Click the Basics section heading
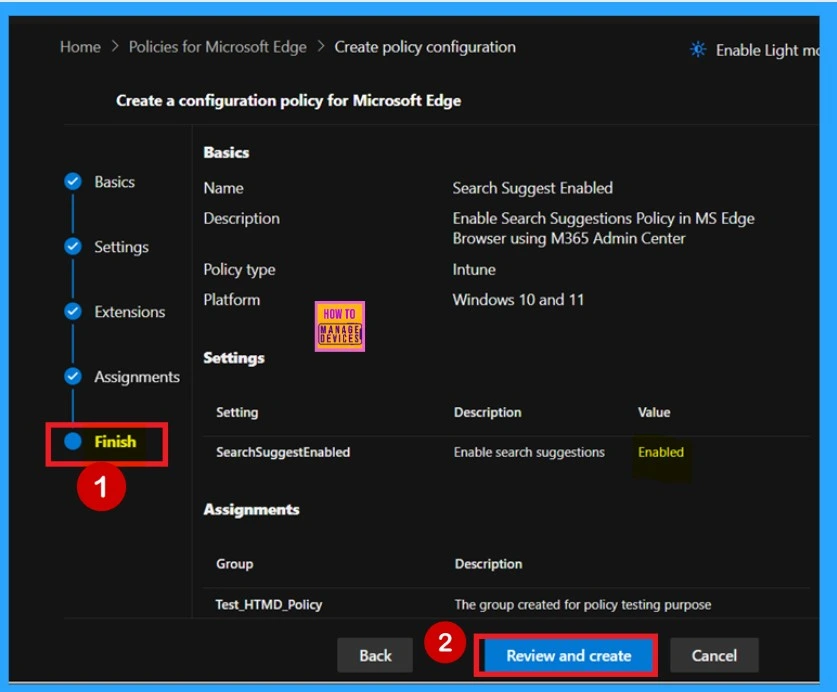 coord(226,153)
